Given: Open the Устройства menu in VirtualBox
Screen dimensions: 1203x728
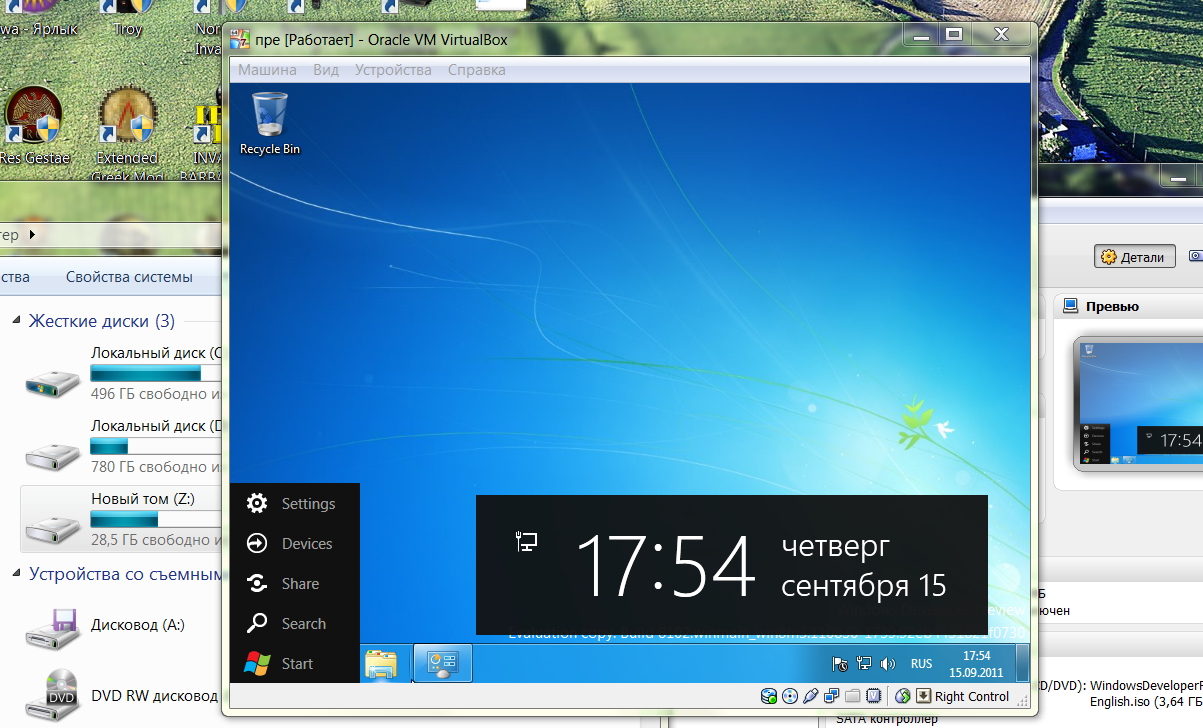Looking at the screenshot, I should 393,70.
